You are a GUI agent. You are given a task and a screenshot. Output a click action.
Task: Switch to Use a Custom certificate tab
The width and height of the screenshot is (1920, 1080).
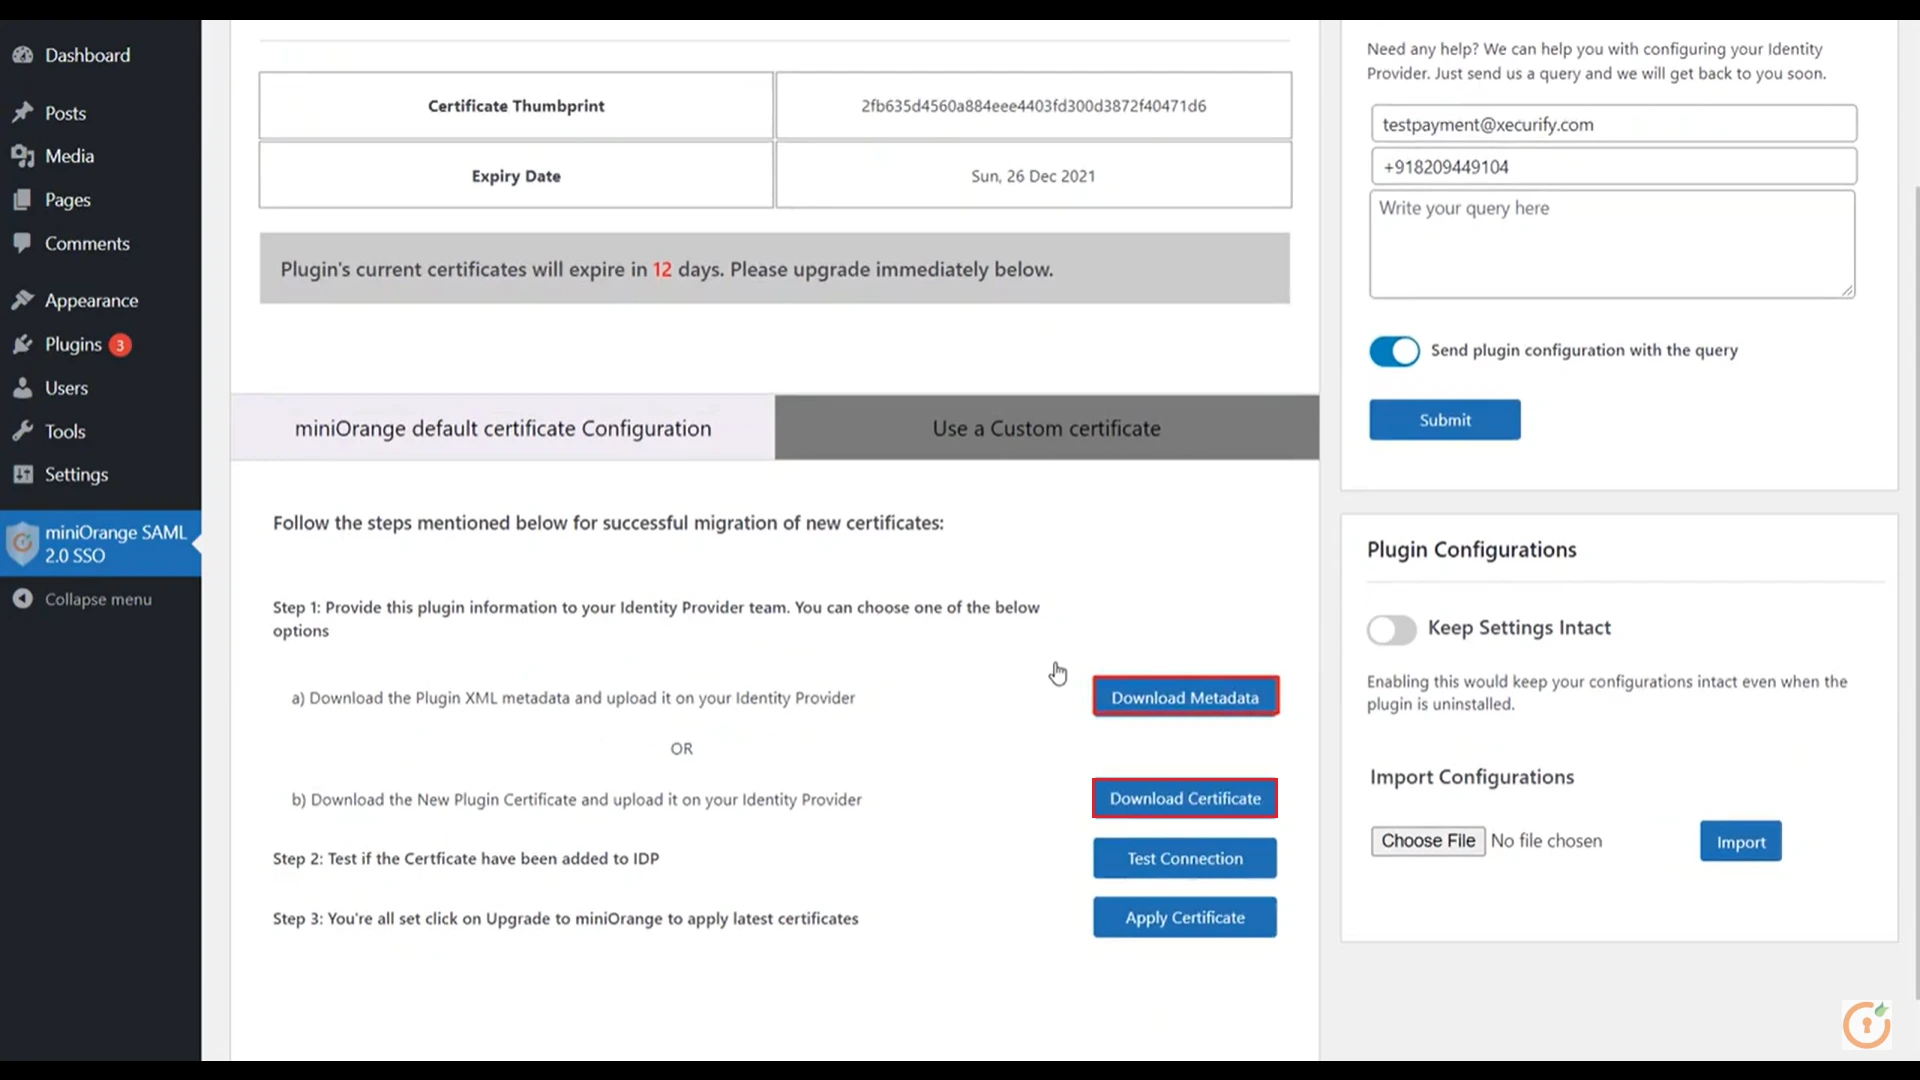pyautogui.click(x=1047, y=428)
